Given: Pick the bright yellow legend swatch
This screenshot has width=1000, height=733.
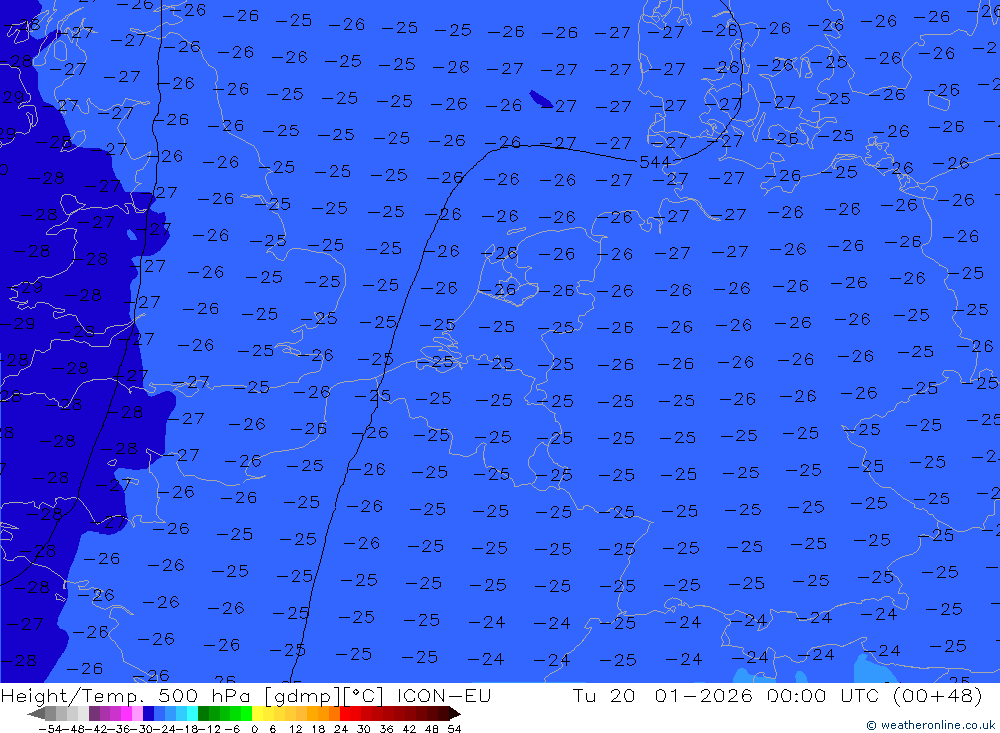Looking at the screenshot, I should (x=258, y=714).
